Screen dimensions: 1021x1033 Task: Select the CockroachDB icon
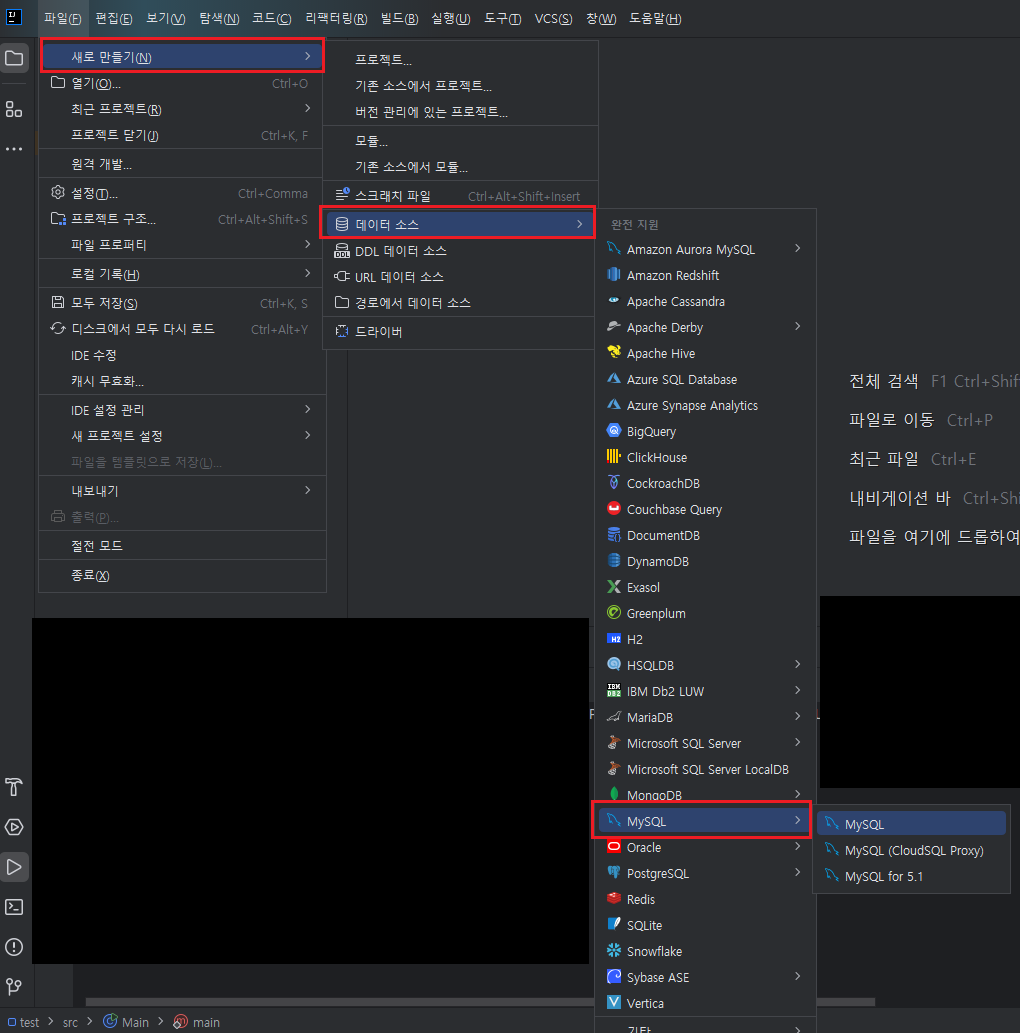(614, 482)
